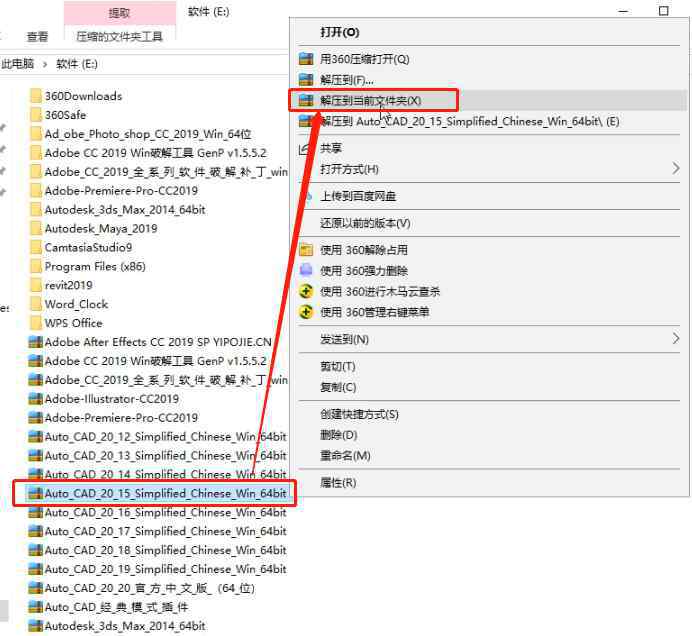Click folder icon of Program Files (x86)

click(35, 266)
